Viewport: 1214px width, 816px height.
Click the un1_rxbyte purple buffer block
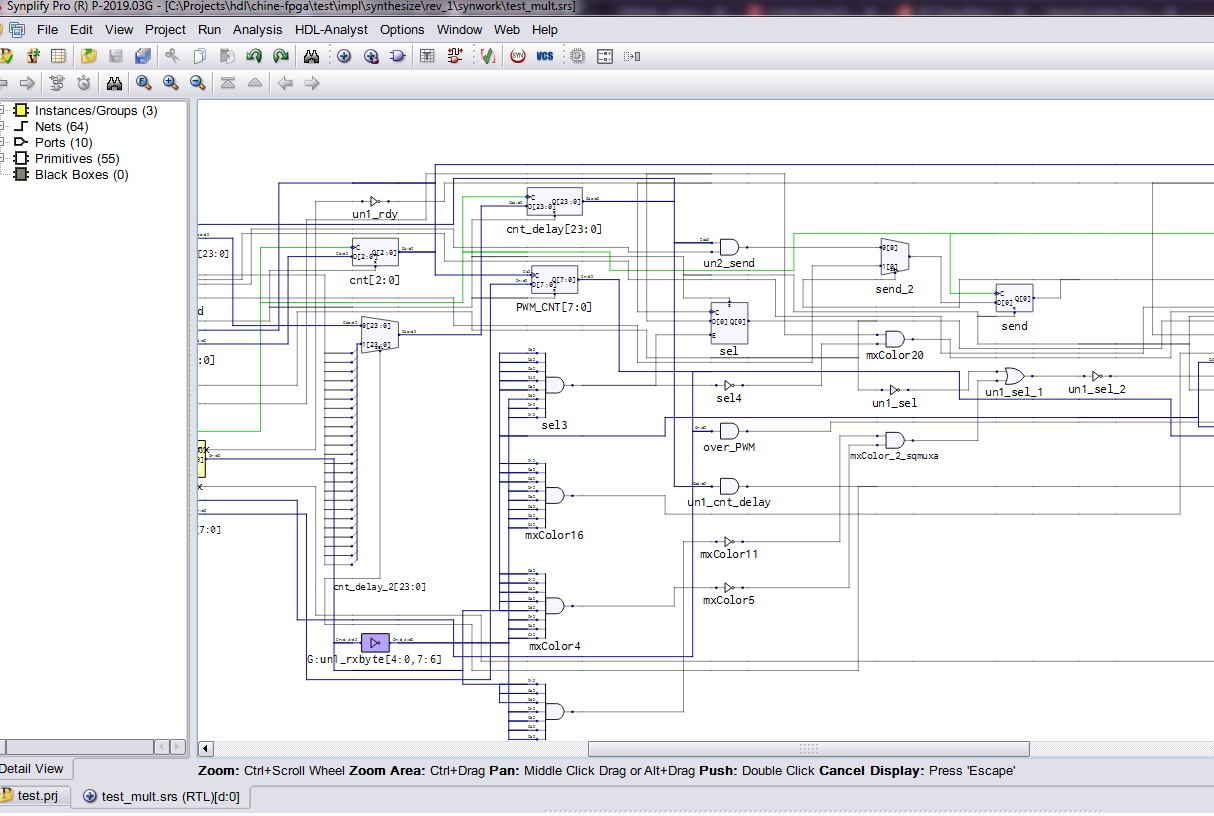[375, 642]
